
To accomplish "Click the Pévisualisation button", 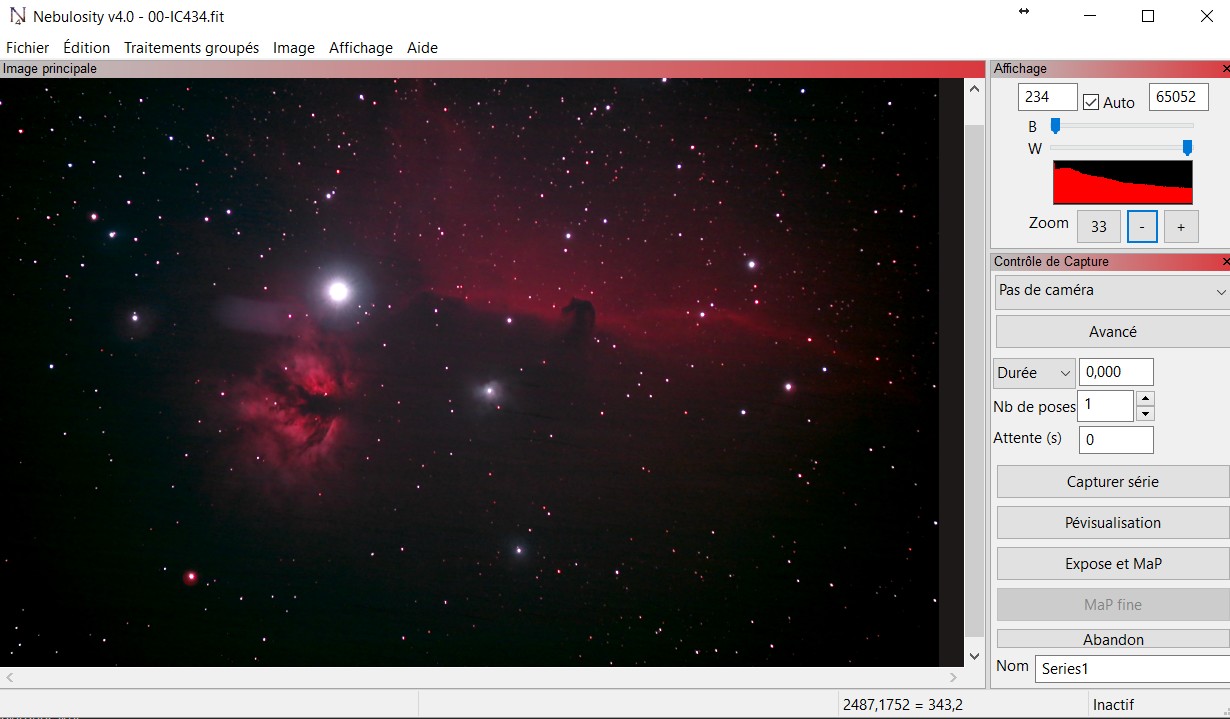I will coord(1113,523).
